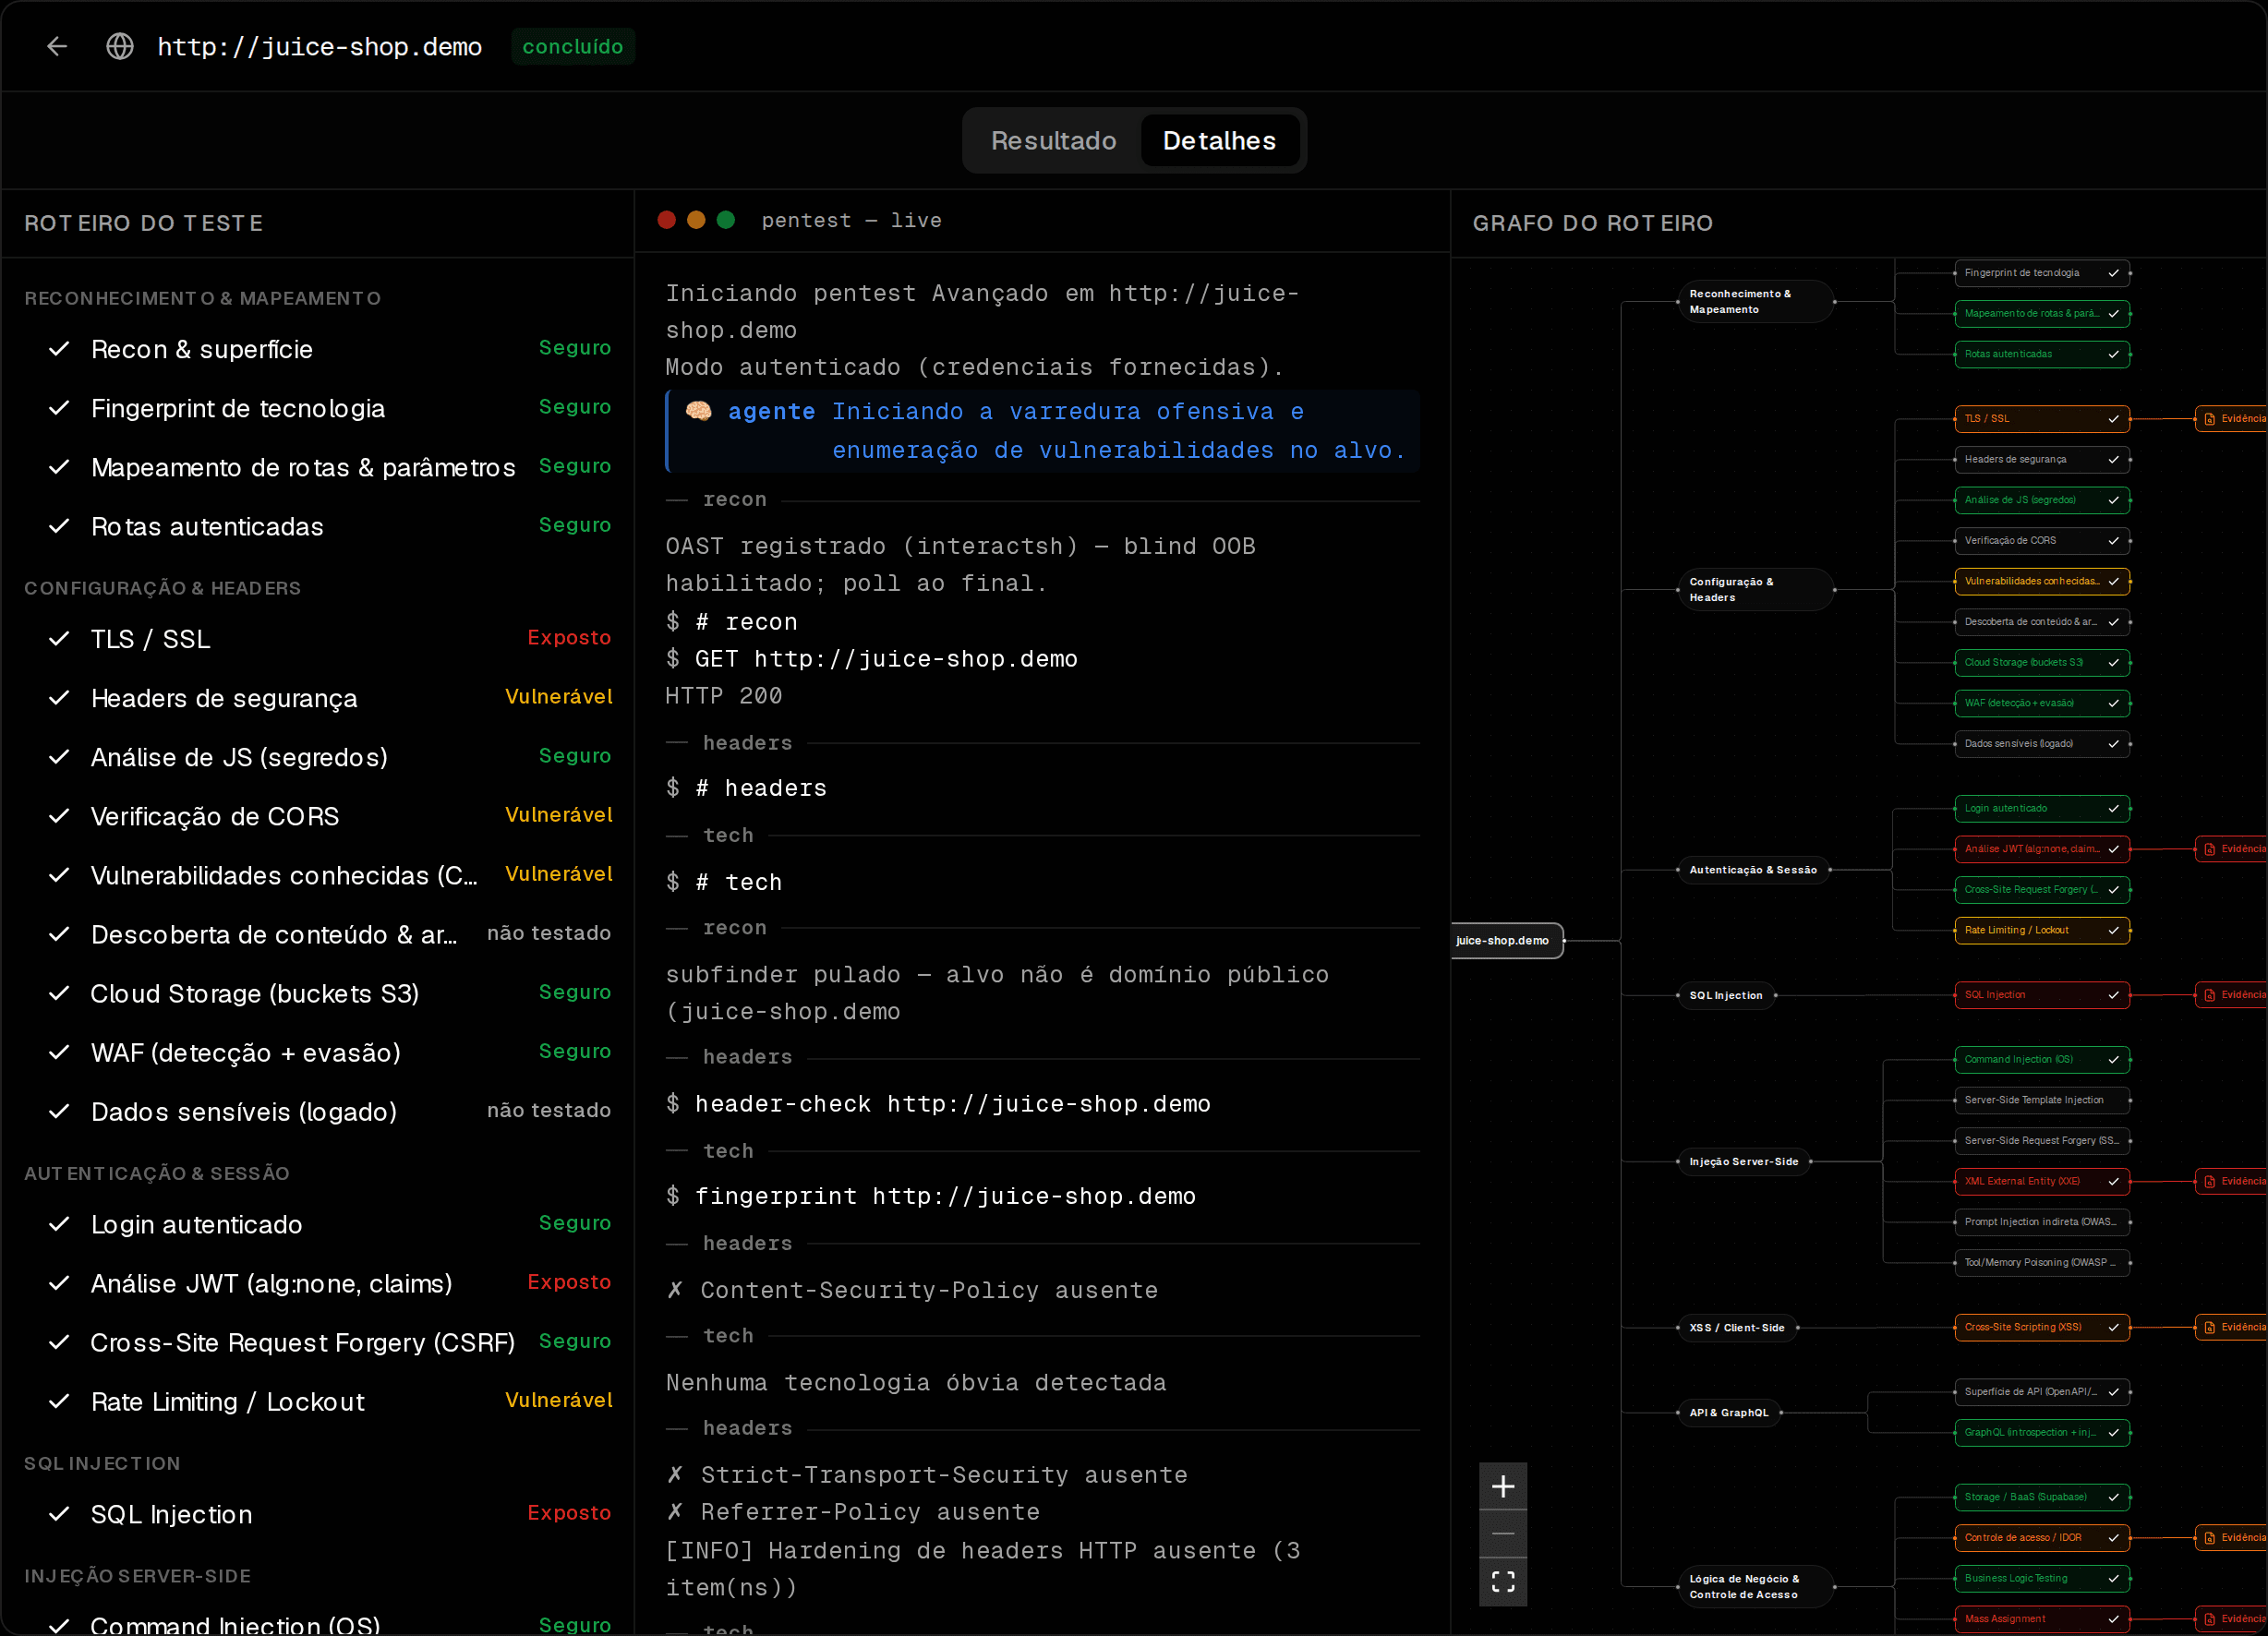Open the Análise JWT Evidência node
Viewport: 2268px width, 1636px height.
click(x=2231, y=849)
